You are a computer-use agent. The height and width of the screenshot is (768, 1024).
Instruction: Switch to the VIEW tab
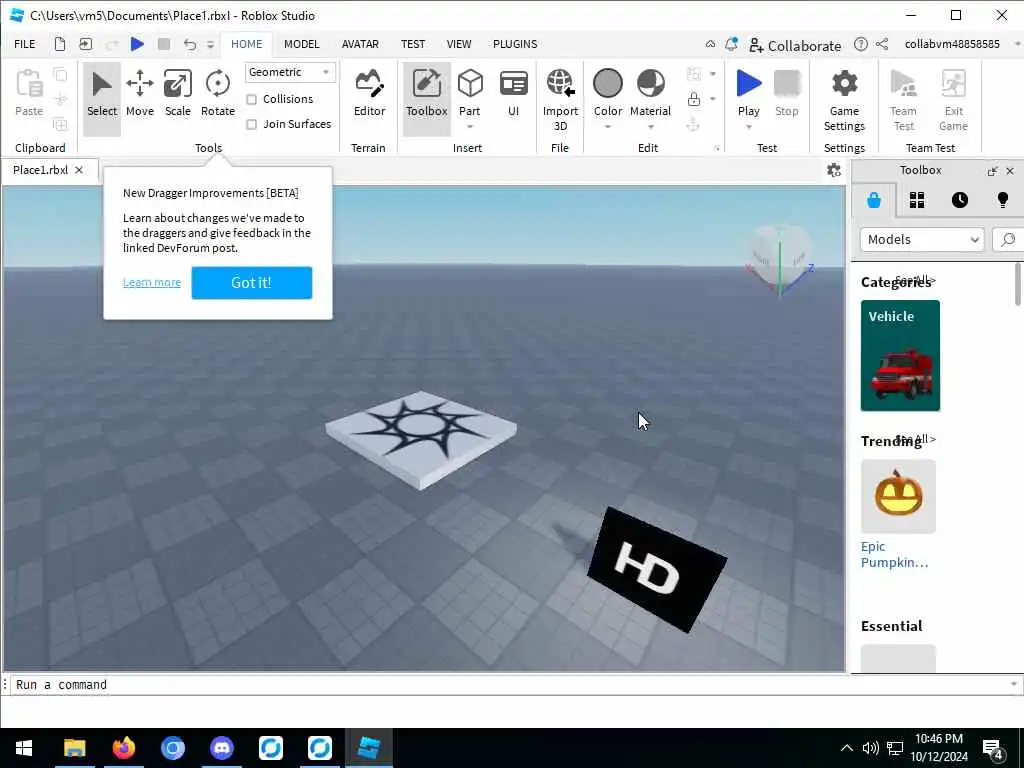coord(458,44)
